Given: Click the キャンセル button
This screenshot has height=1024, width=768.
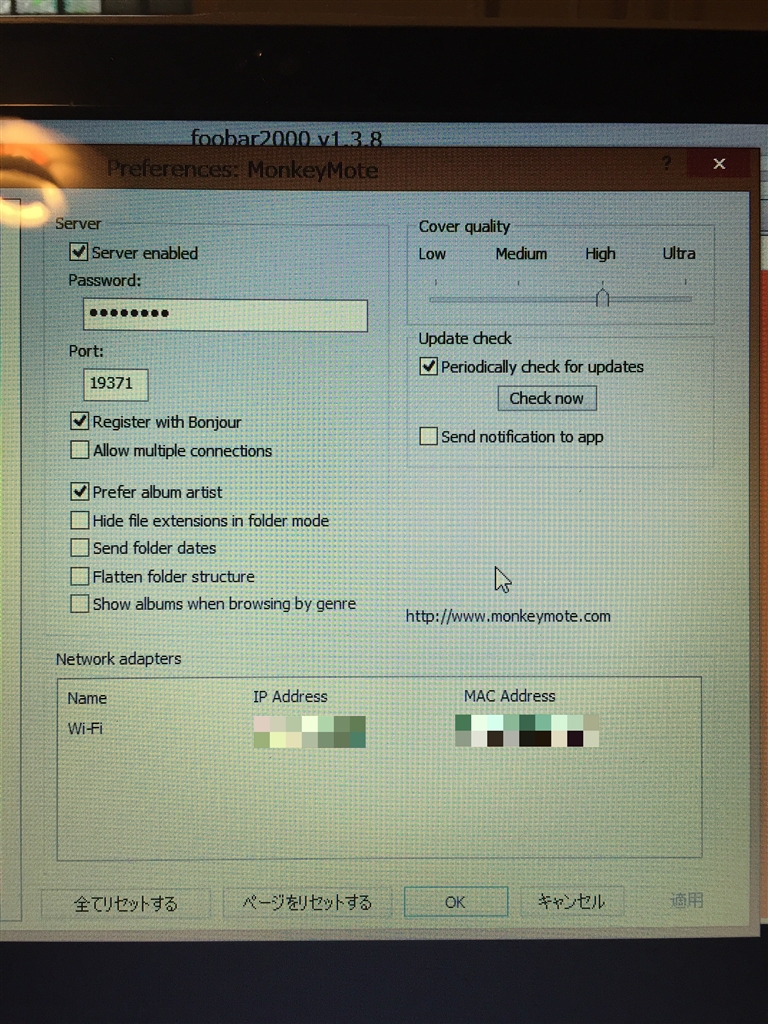Looking at the screenshot, I should (571, 902).
